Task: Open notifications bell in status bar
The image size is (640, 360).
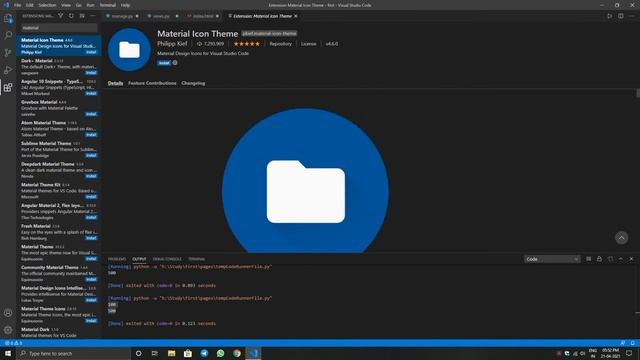Action: click(x=633, y=343)
